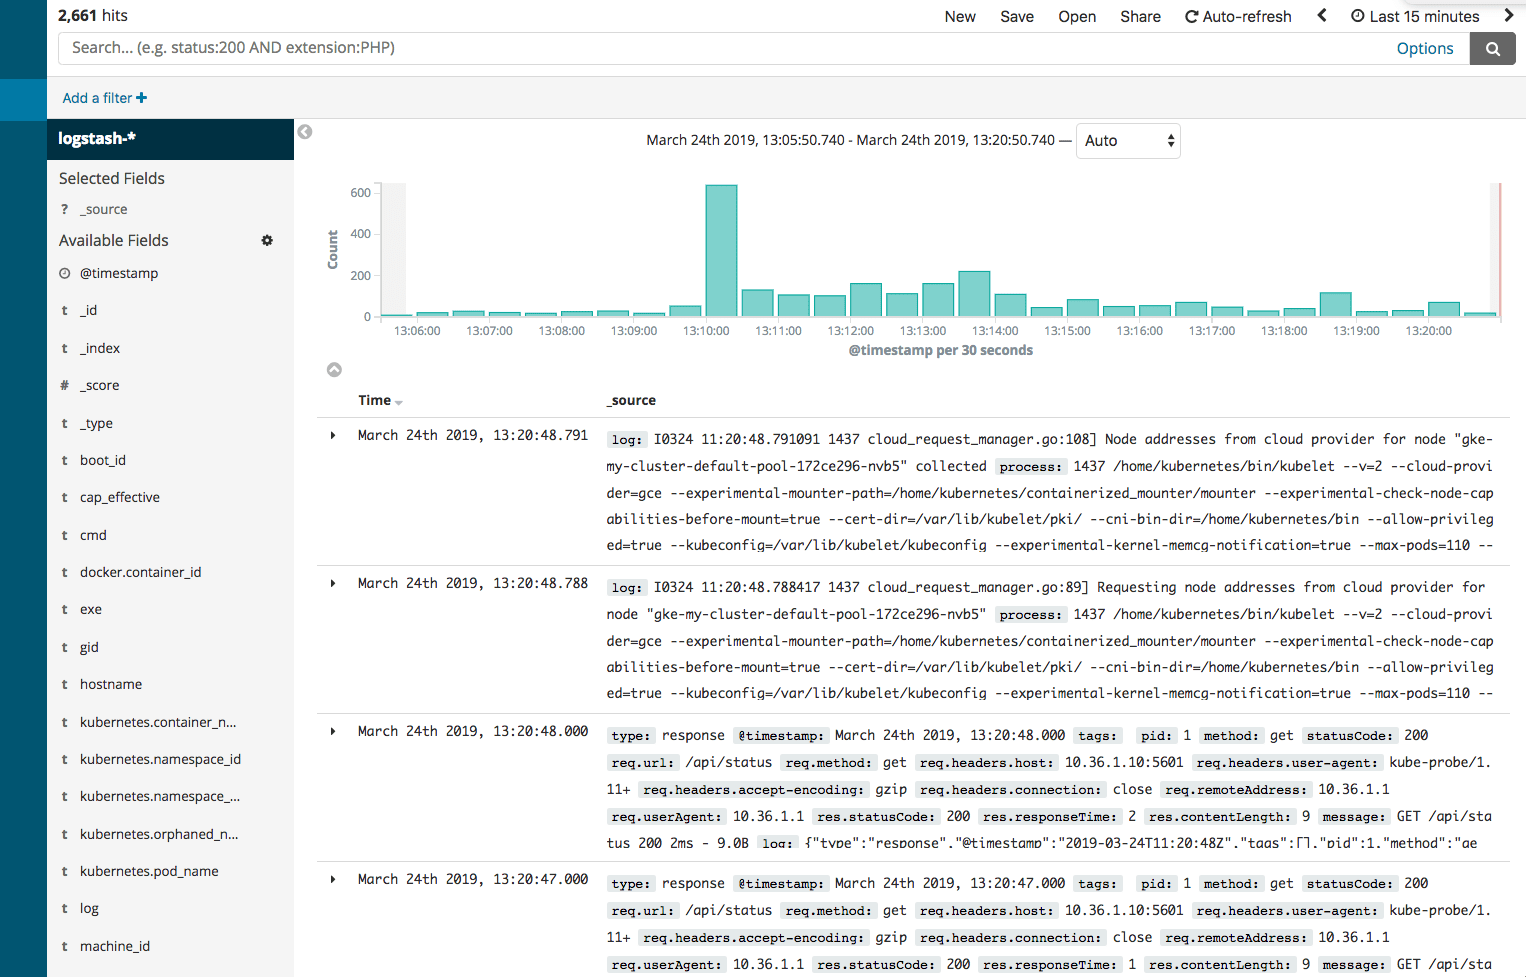
Task: Click Open in the top menu
Action: pos(1077,16)
